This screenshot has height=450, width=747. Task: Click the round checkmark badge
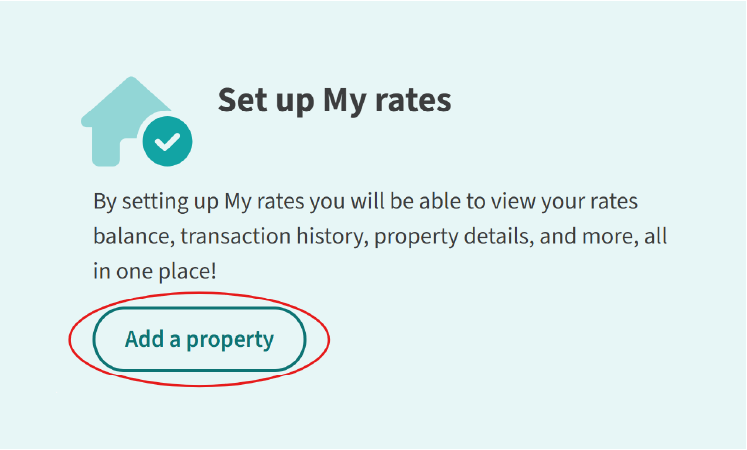(x=167, y=141)
